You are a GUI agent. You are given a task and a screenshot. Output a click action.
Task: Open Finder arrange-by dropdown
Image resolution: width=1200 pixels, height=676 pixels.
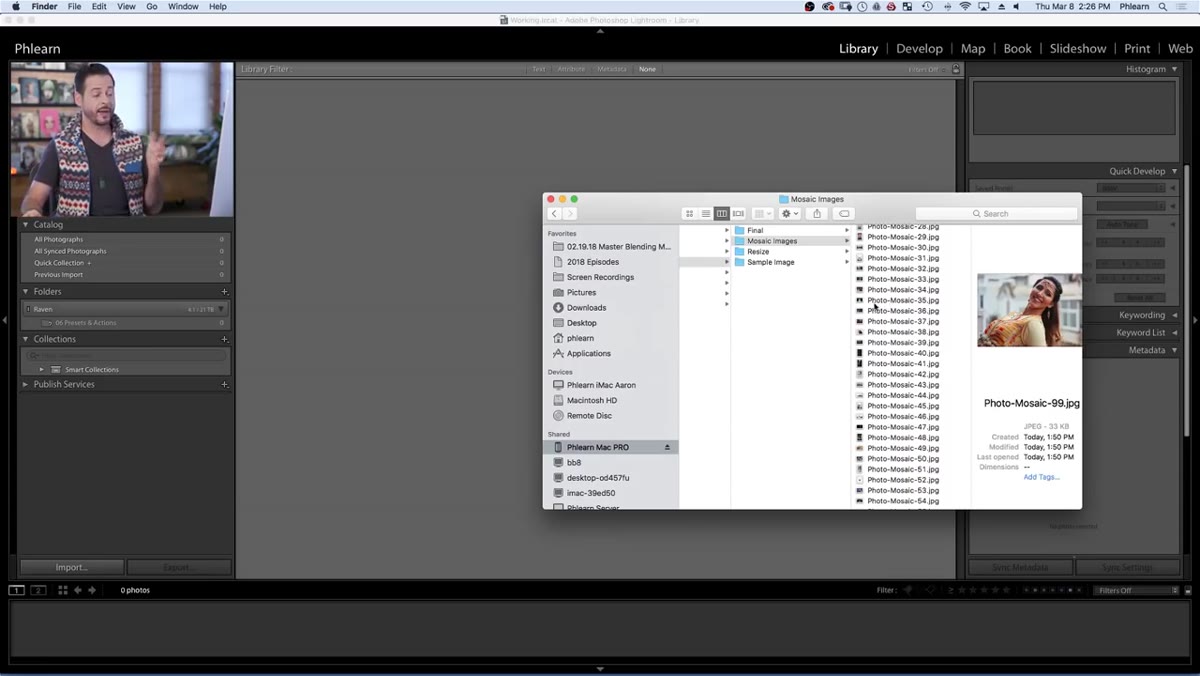pyautogui.click(x=762, y=214)
